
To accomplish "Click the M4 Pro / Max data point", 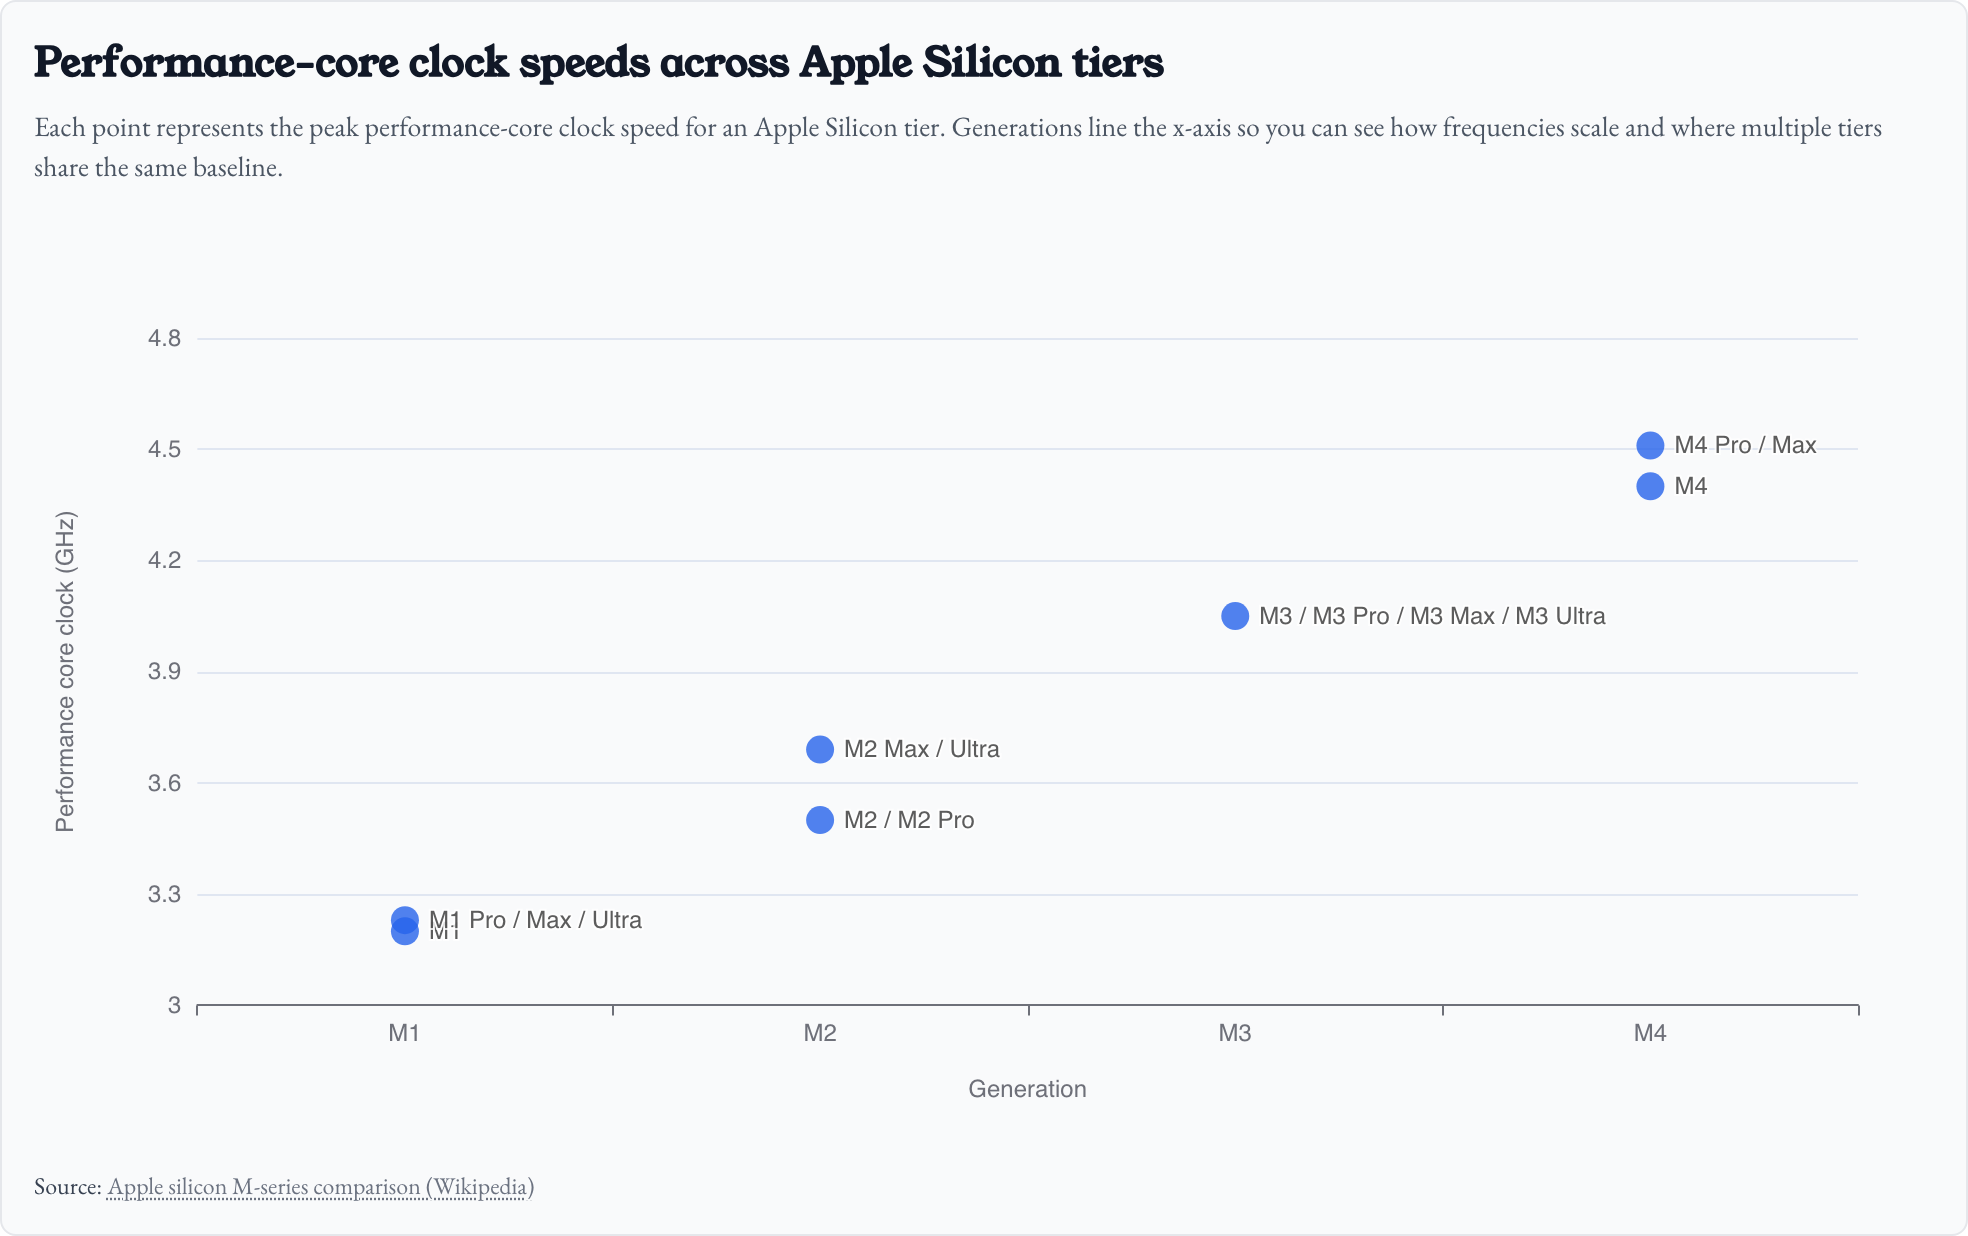I will pyautogui.click(x=1650, y=445).
